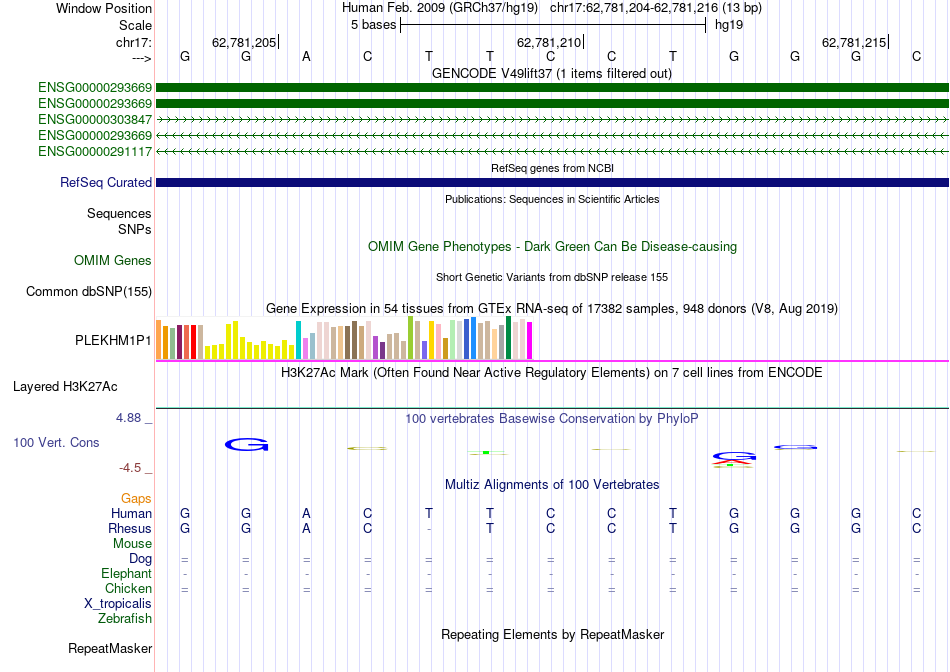The height and width of the screenshot is (672, 950).
Task: Click the chr17: ruler label
Action: [x=133, y=42]
